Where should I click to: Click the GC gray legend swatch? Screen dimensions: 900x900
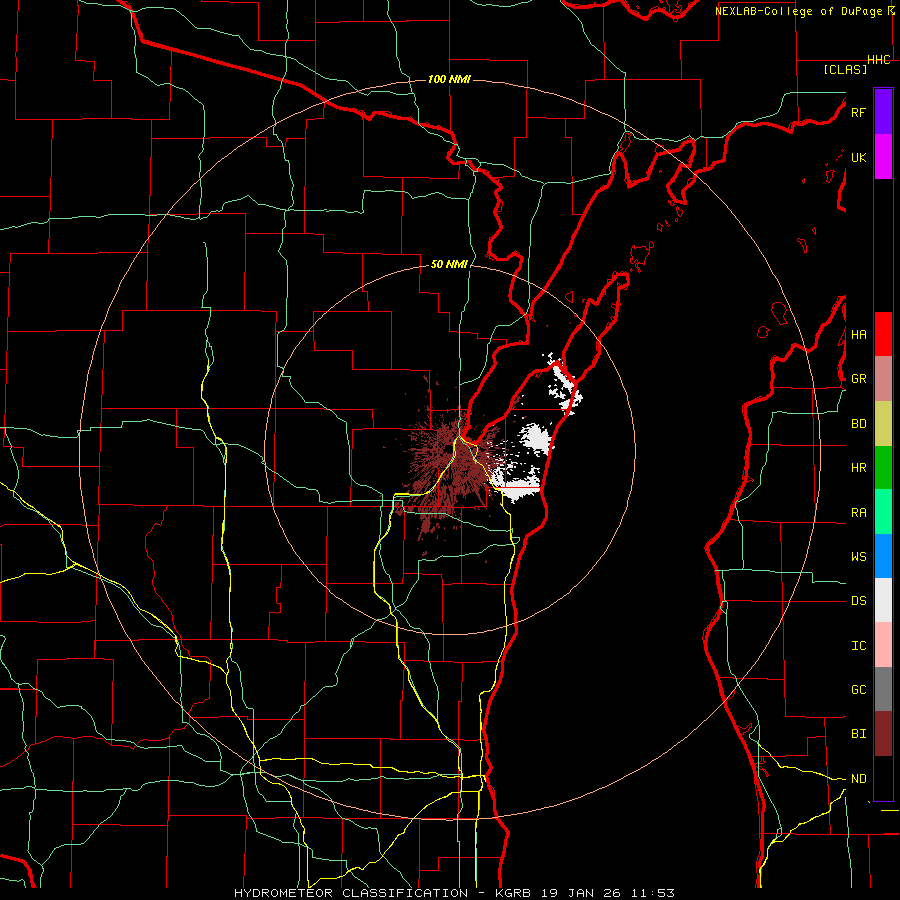[883, 689]
